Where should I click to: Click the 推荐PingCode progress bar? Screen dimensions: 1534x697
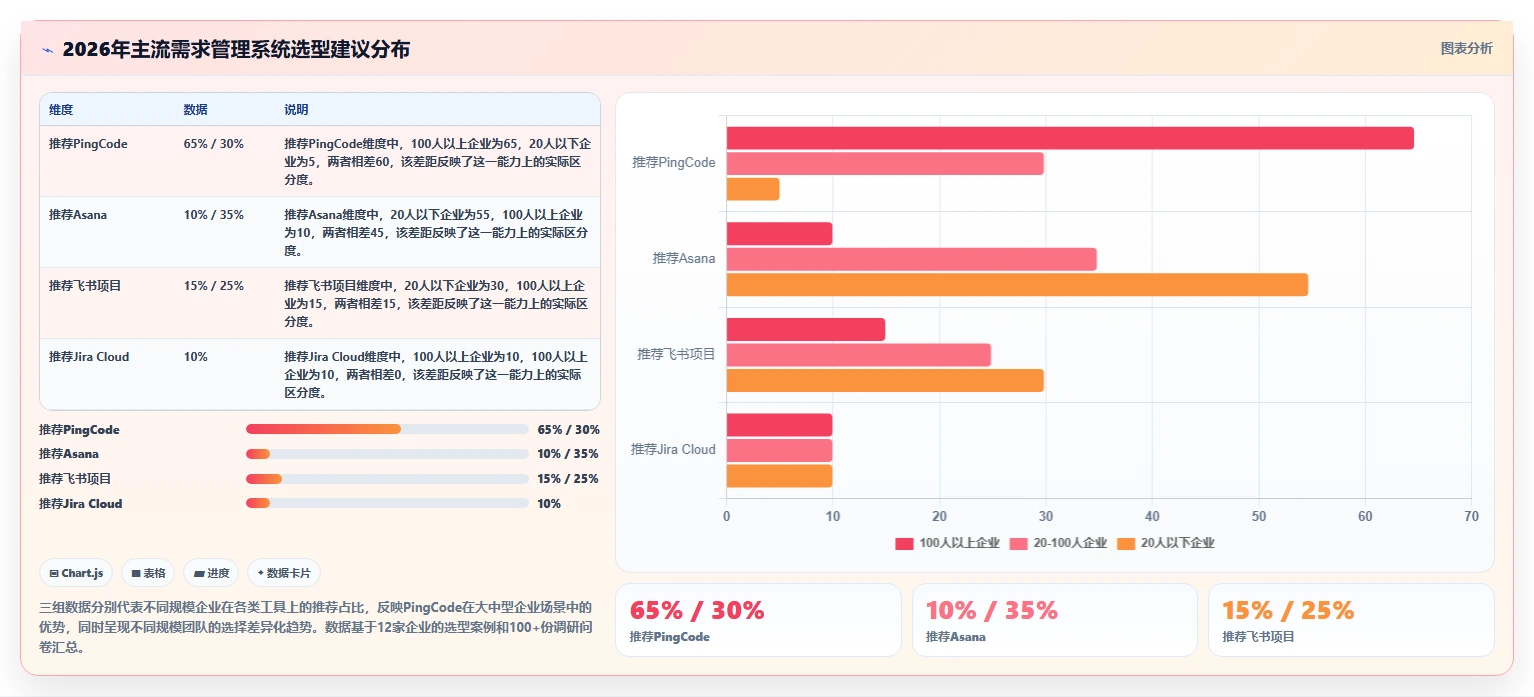click(x=387, y=429)
